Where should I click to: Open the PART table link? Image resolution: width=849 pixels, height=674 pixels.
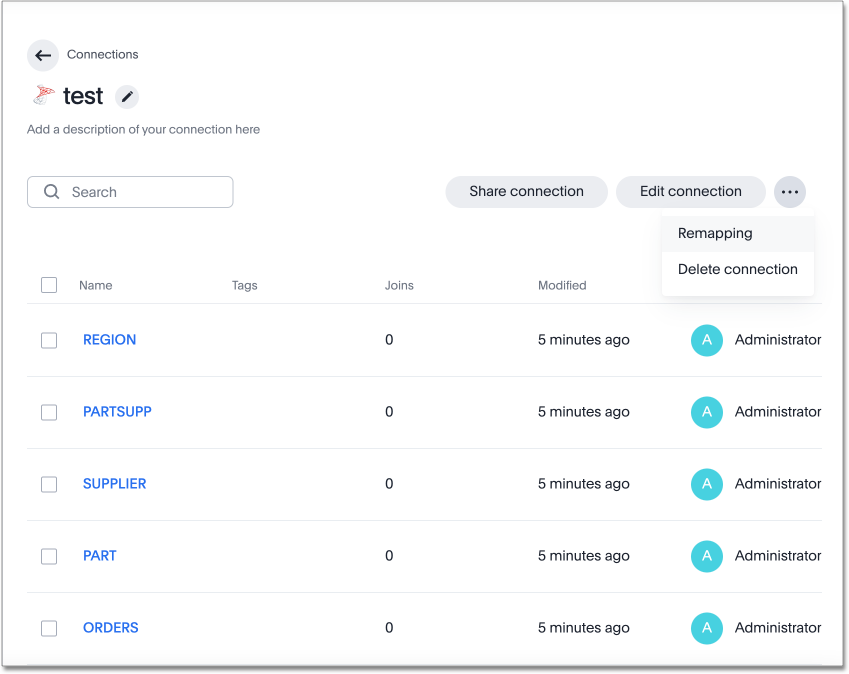pyautogui.click(x=100, y=556)
